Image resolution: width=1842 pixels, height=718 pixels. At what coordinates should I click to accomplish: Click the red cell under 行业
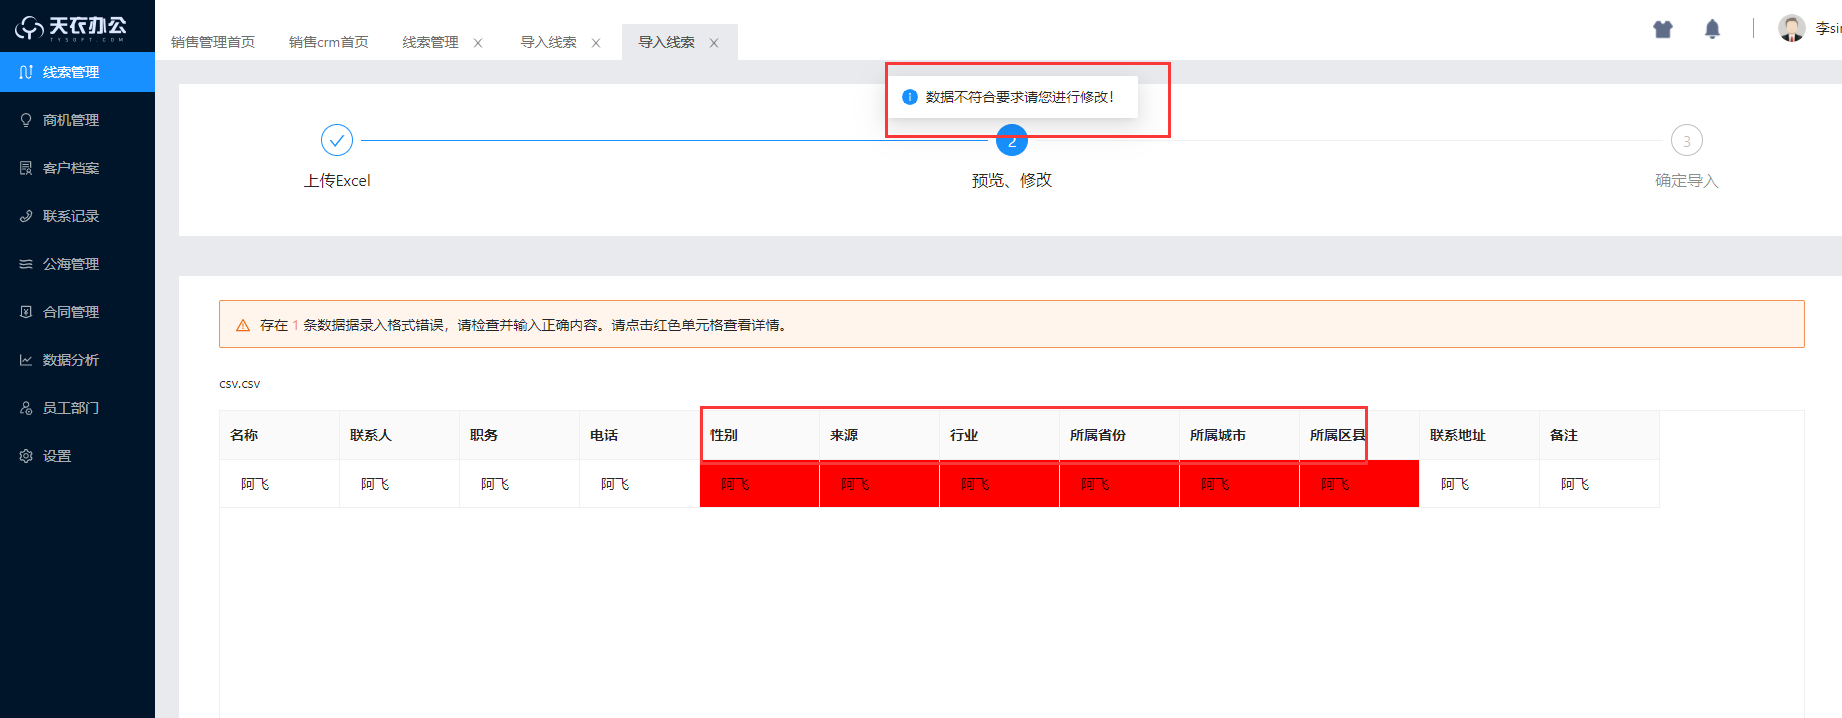pos(1000,484)
